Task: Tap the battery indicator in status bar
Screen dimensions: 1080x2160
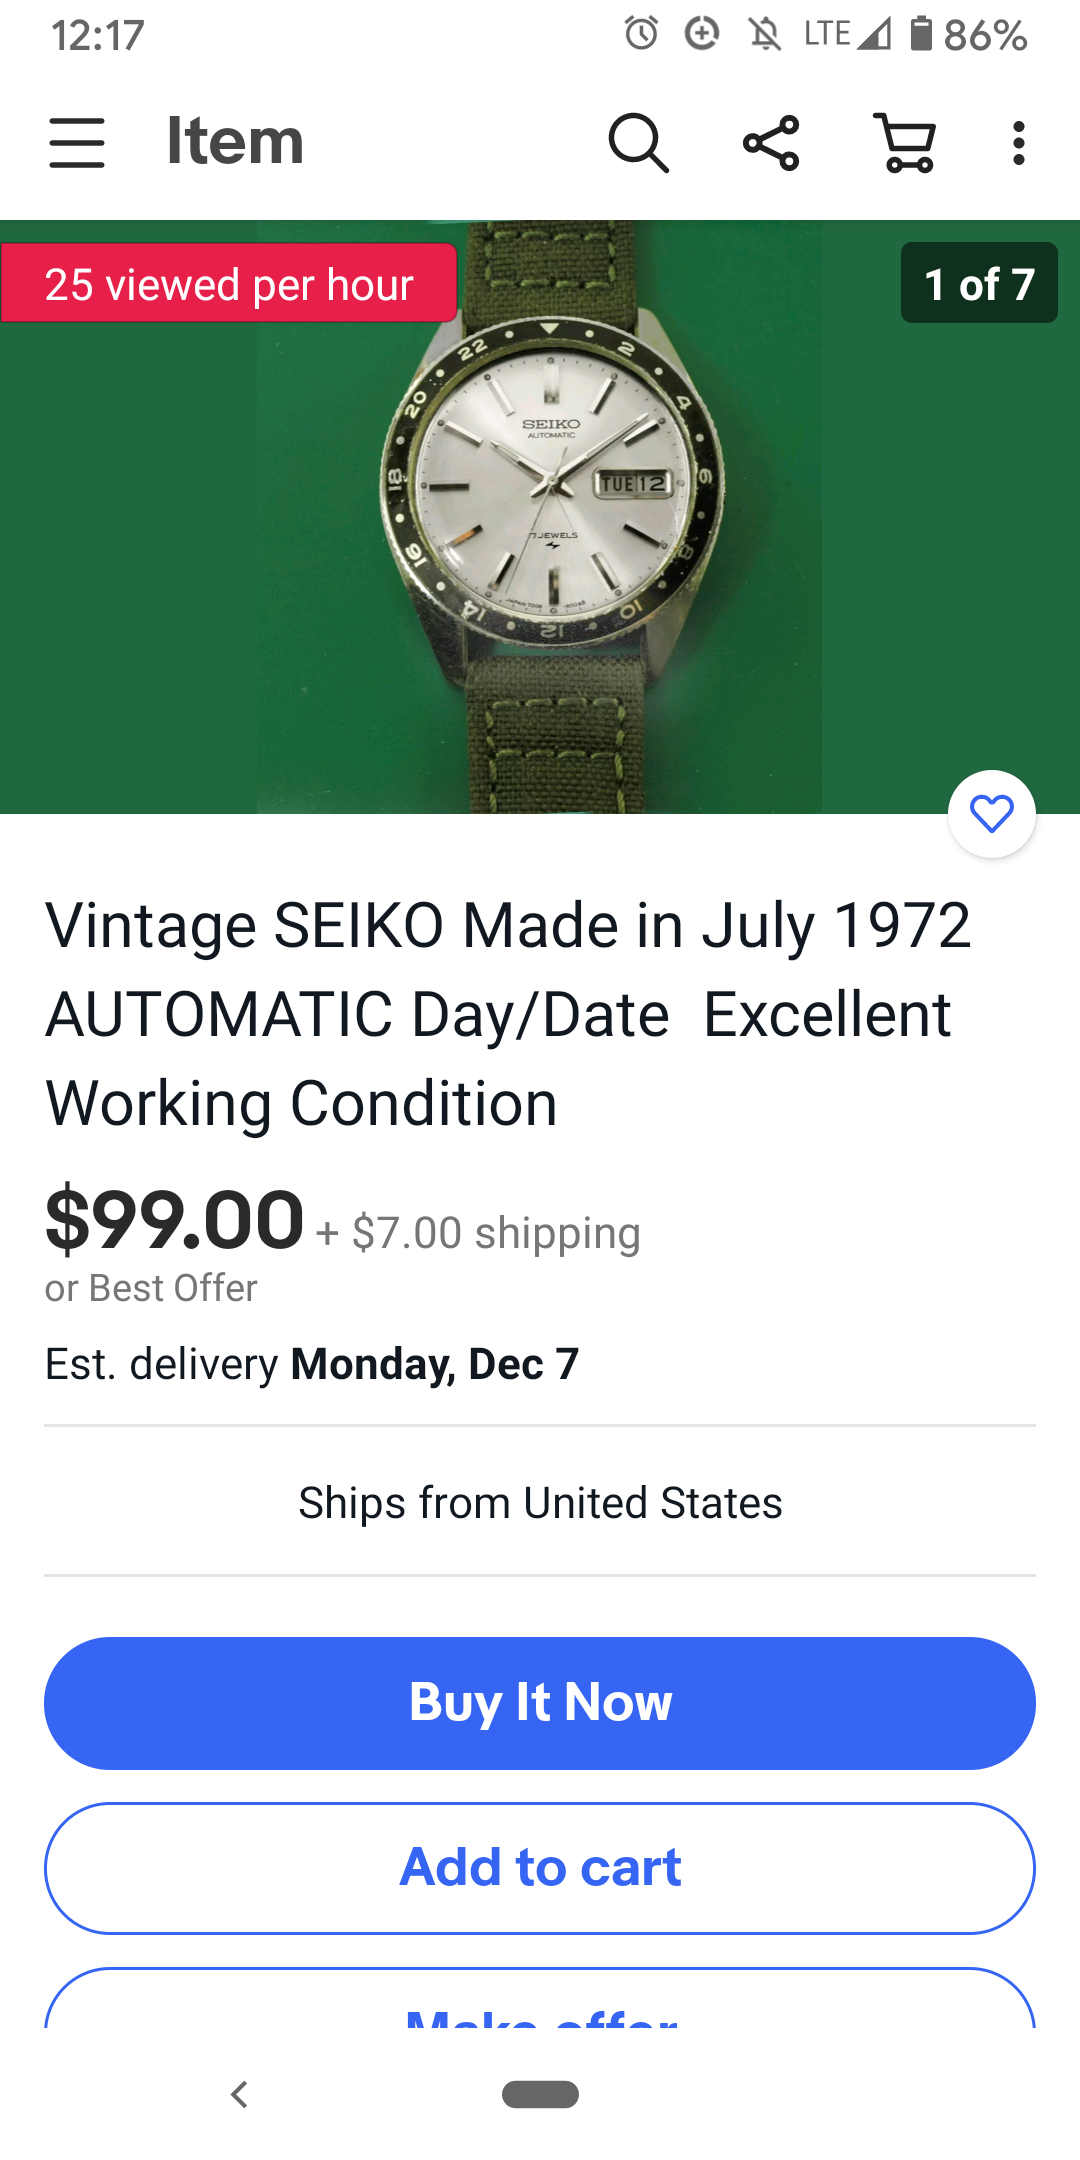Action: tap(921, 34)
